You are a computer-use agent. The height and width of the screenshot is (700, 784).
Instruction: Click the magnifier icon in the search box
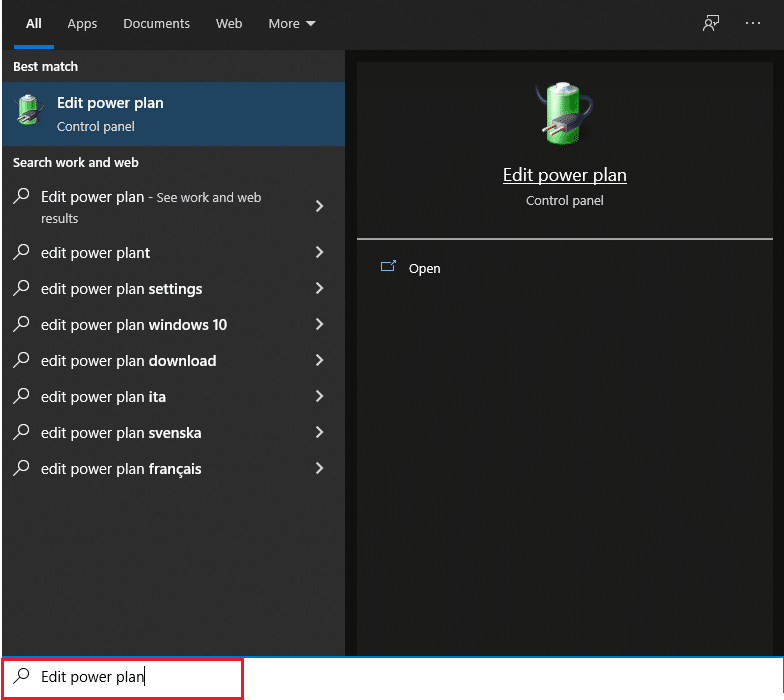click(x=22, y=677)
